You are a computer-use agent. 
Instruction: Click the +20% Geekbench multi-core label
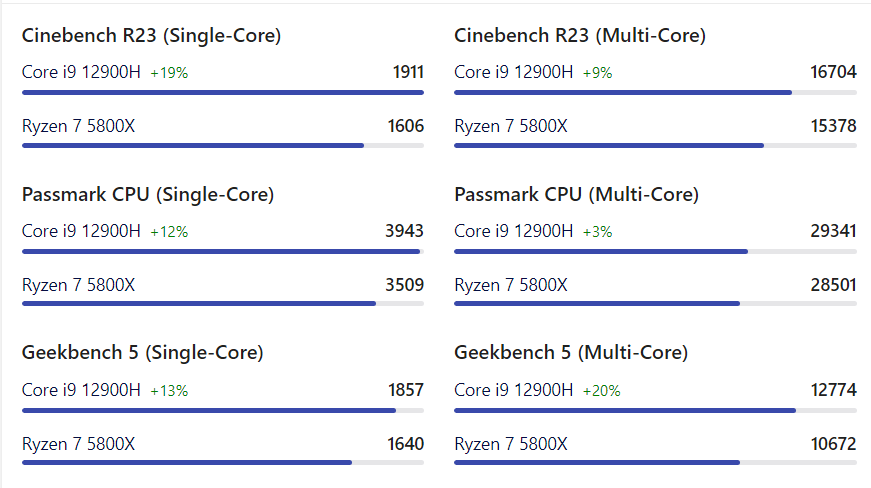602,391
